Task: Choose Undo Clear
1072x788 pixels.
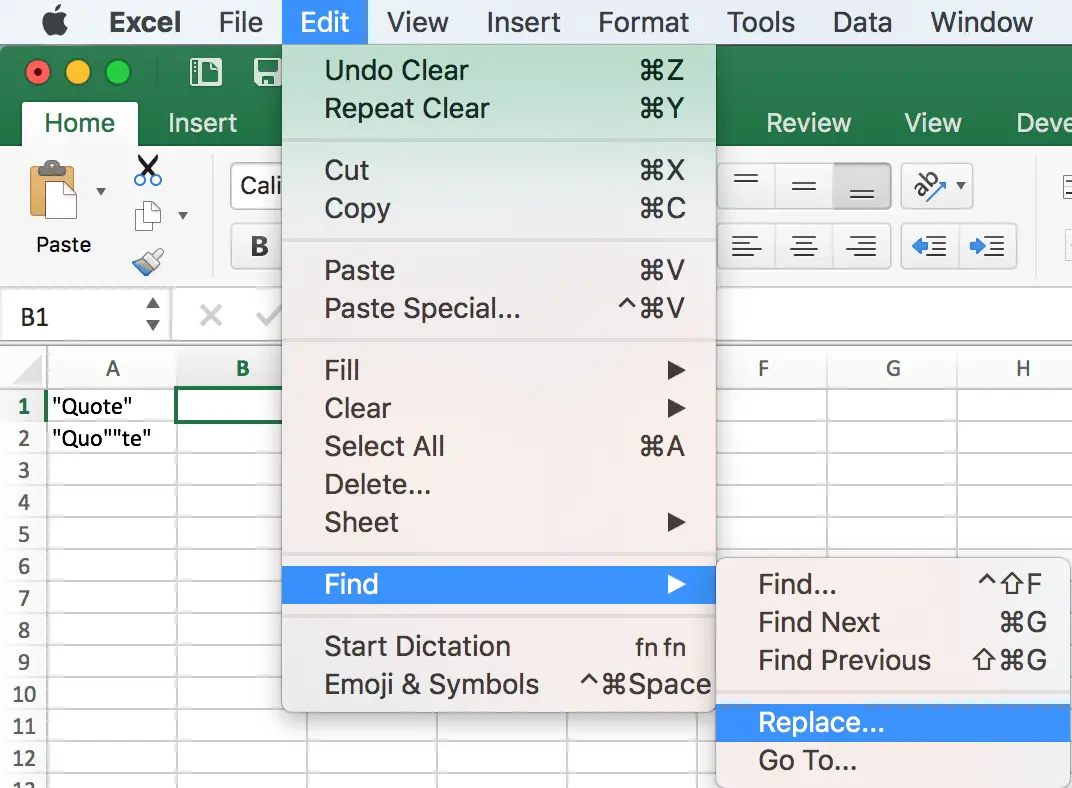Action: tap(498, 70)
